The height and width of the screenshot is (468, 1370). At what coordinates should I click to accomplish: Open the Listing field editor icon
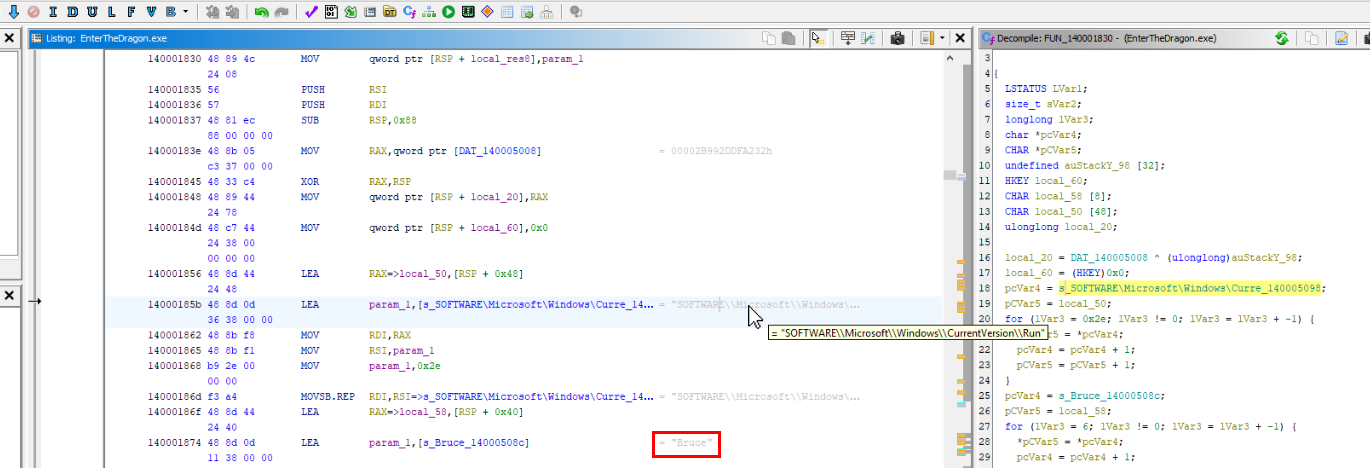[848, 38]
